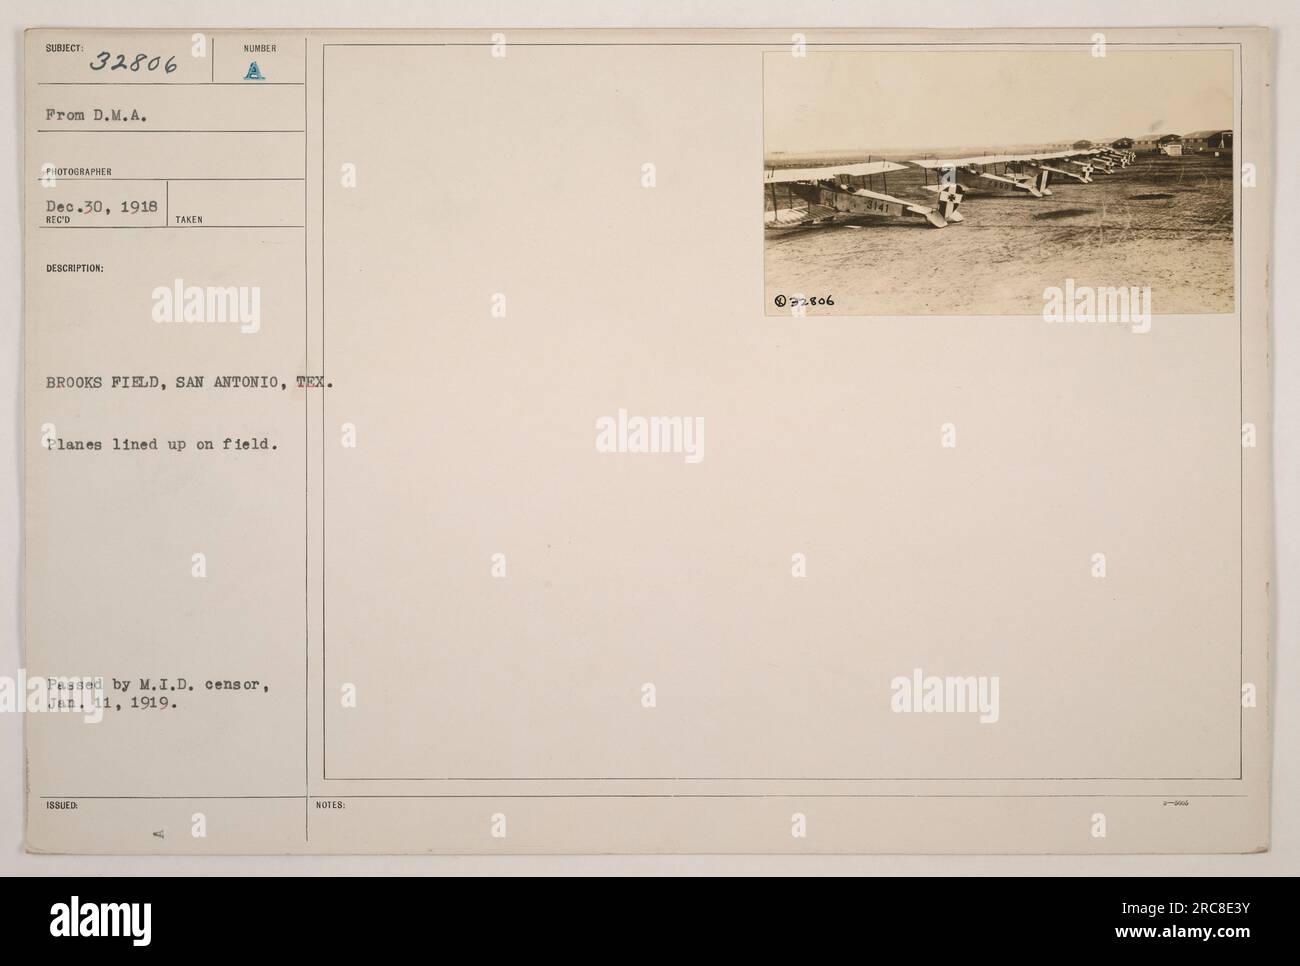Click the Planes lined up on field text
This screenshot has height=966, width=1300.
[160, 444]
